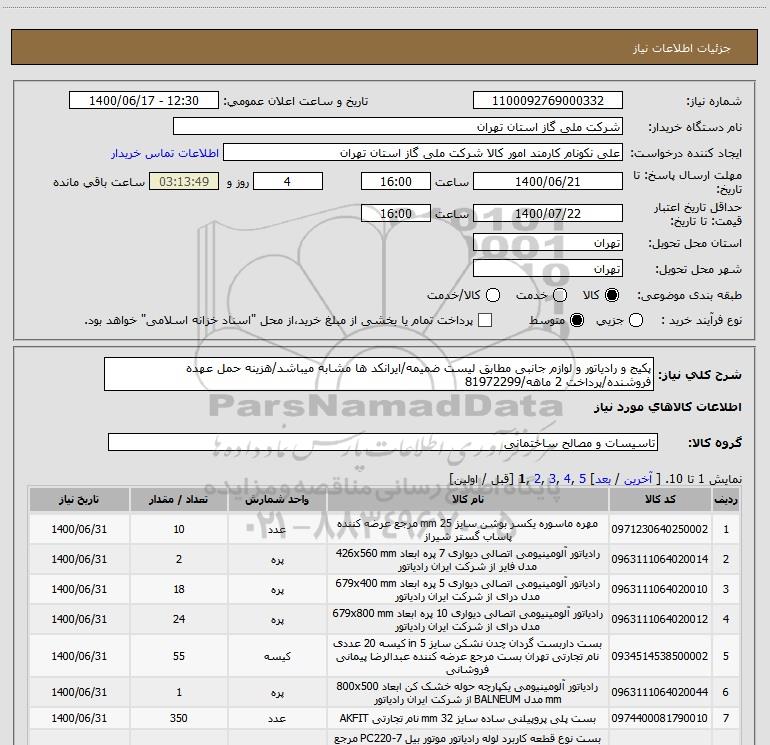Go to page 5 of the items list
Screen dimensions: 770x745
click(x=582, y=478)
